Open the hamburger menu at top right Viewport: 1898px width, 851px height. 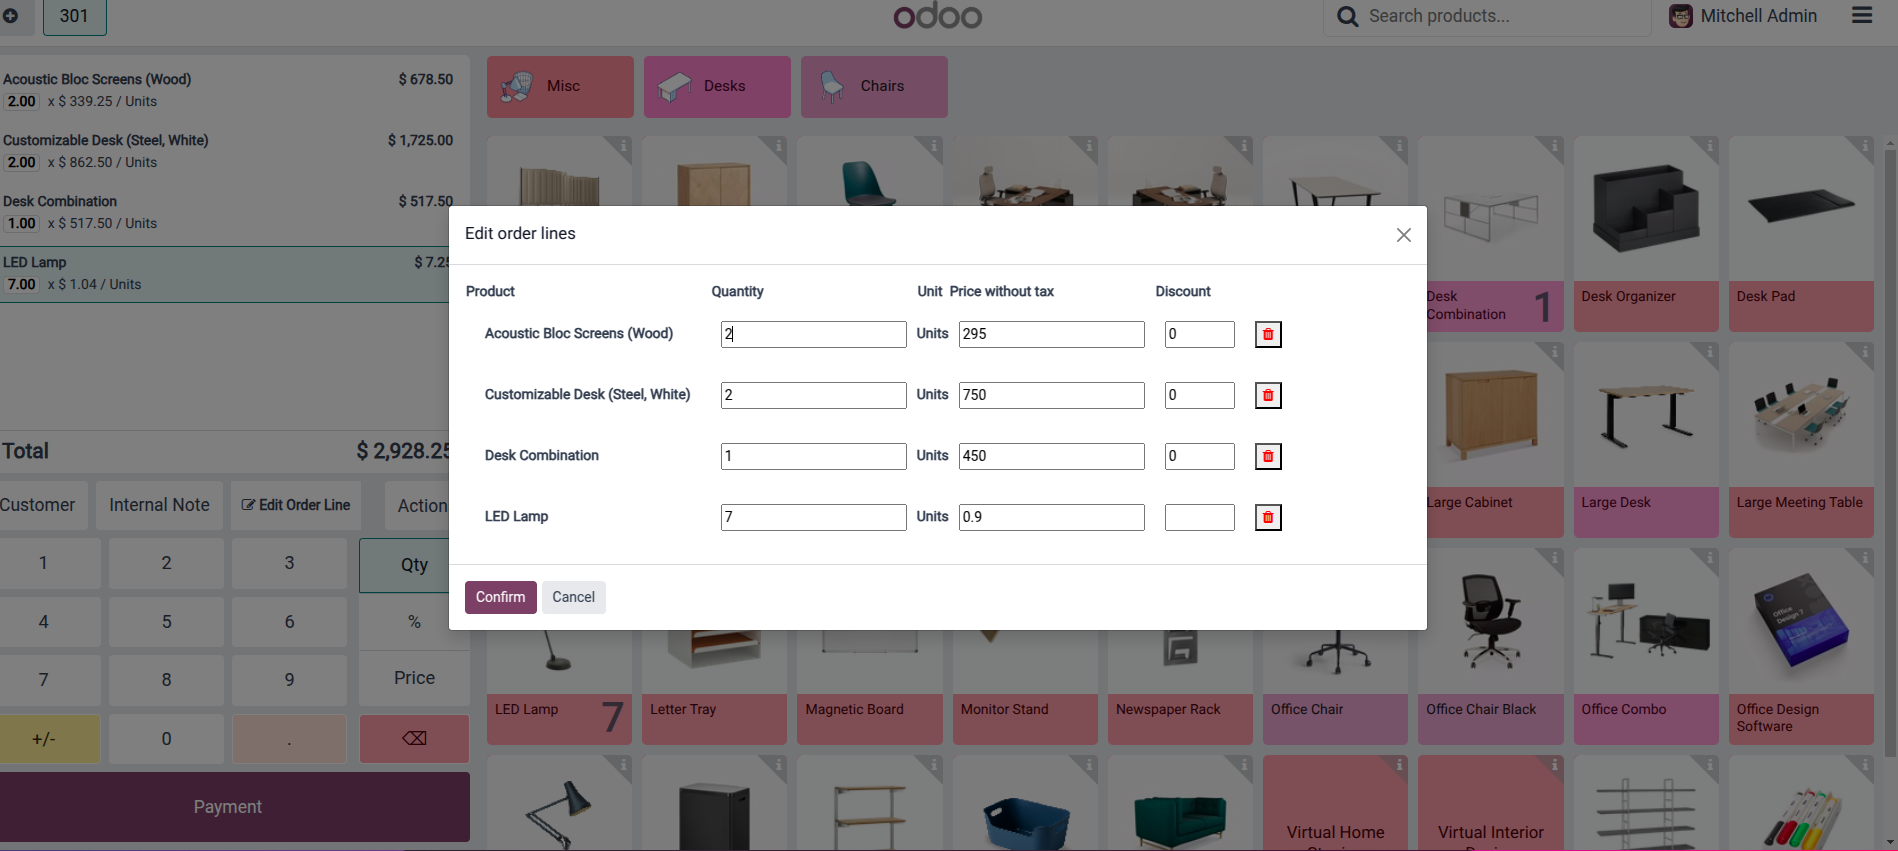coord(1861,16)
